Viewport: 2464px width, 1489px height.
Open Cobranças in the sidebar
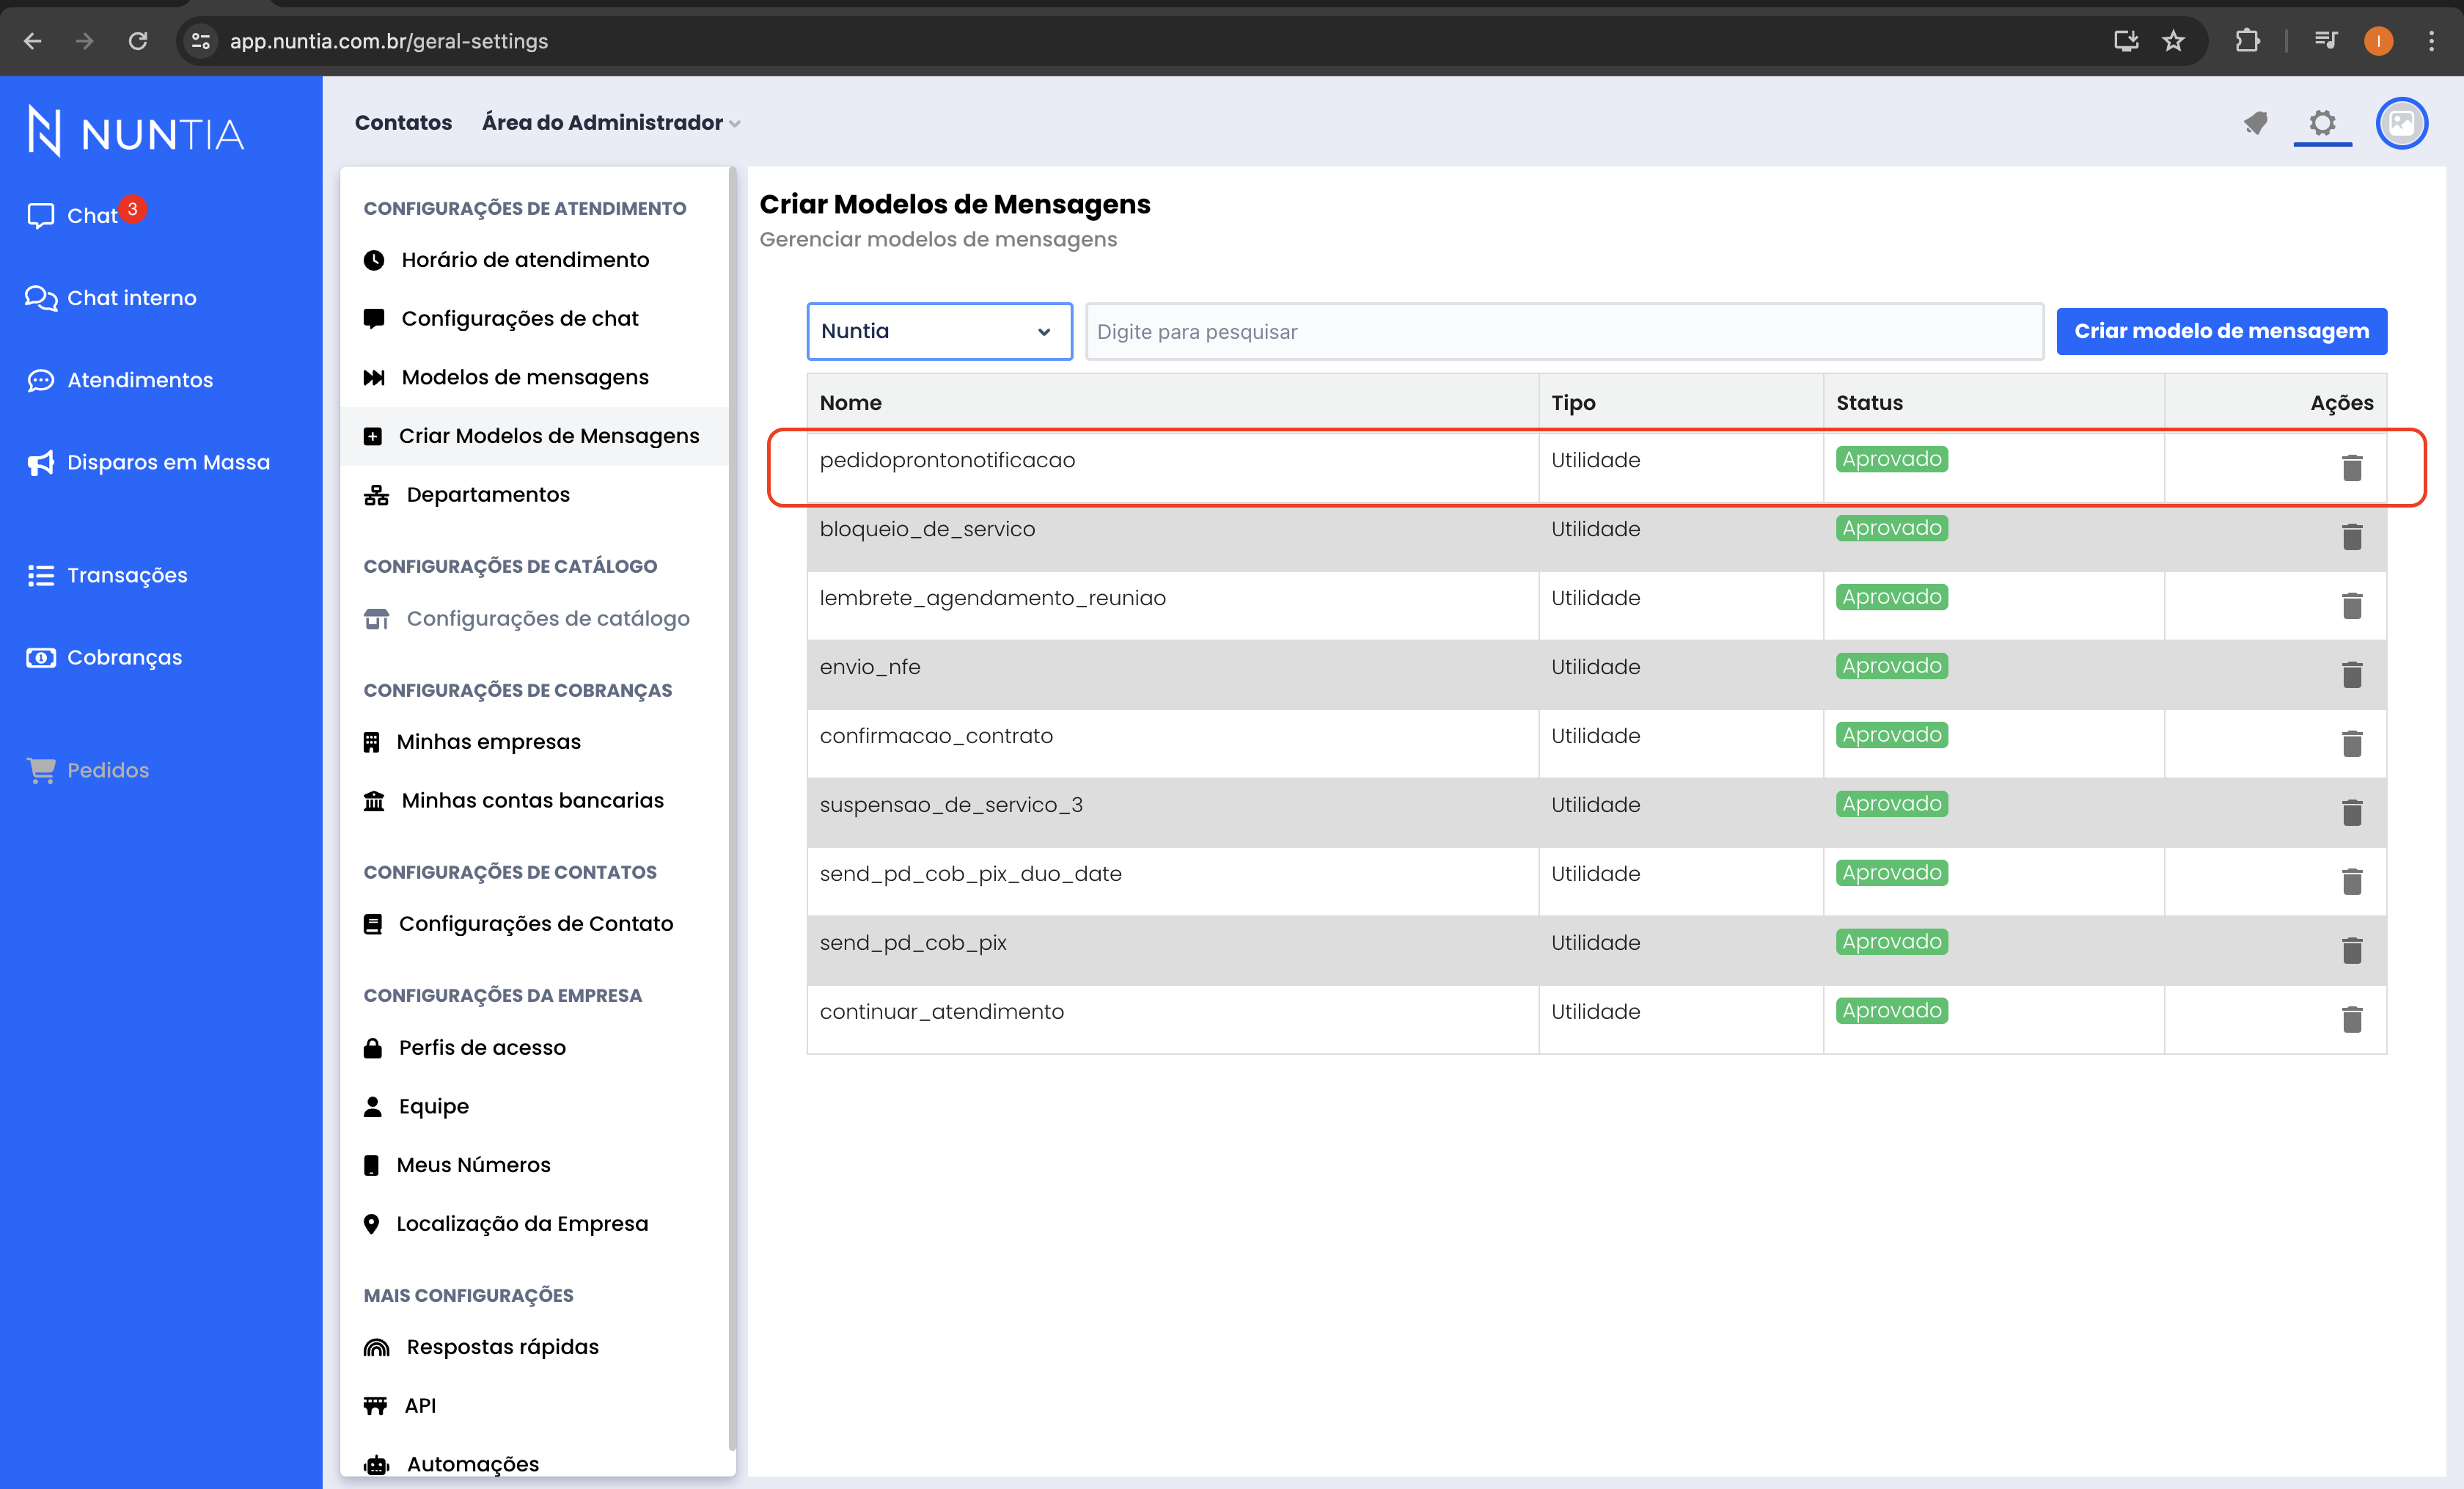[x=104, y=657]
